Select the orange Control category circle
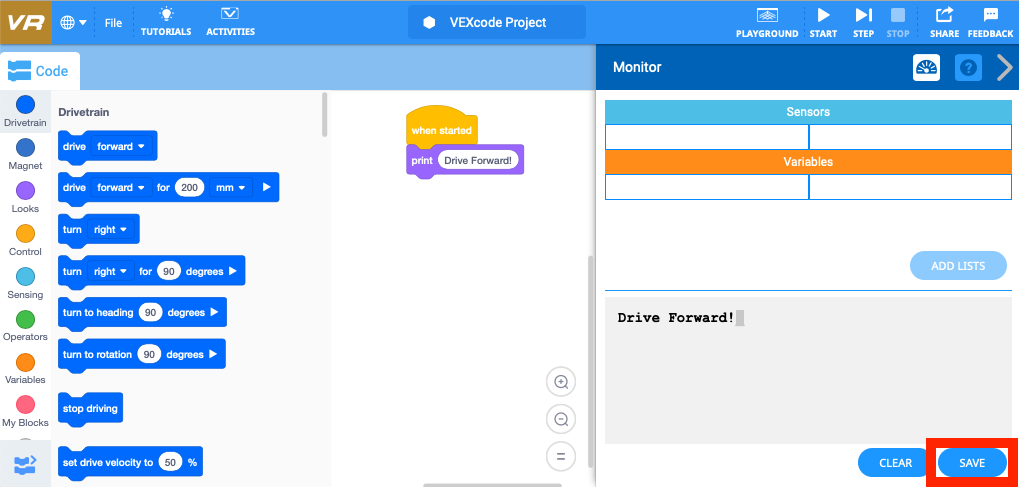The width and height of the screenshot is (1019, 487). click(25, 234)
